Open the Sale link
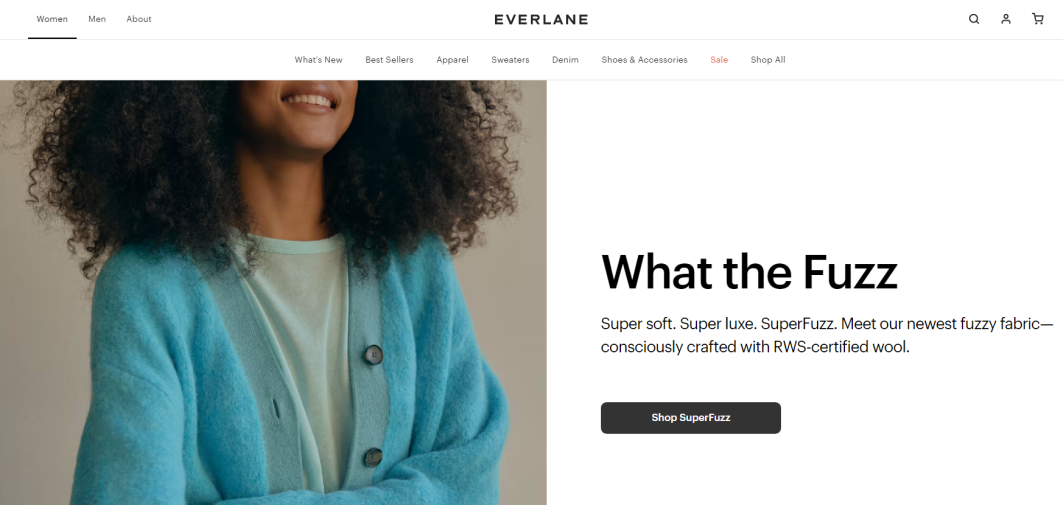Viewport: 1063px width, 505px height. tap(719, 60)
